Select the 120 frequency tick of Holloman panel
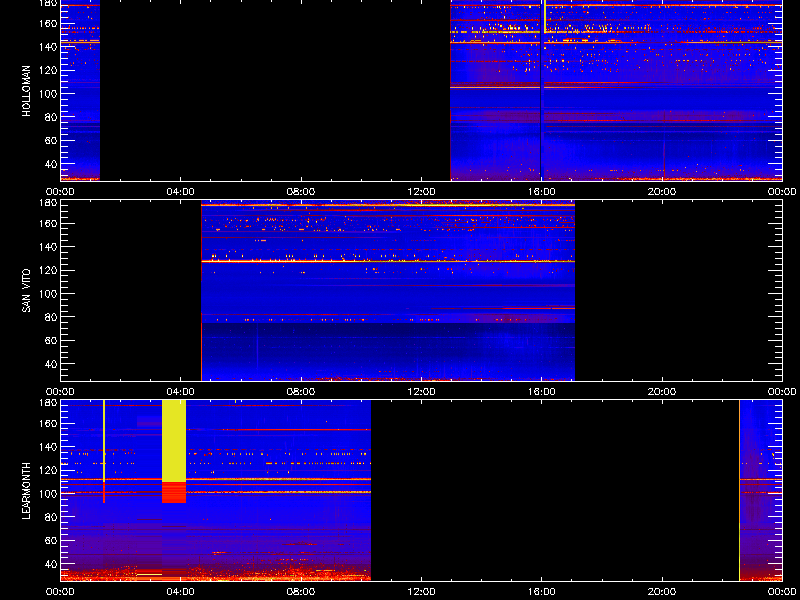 click(x=49, y=70)
